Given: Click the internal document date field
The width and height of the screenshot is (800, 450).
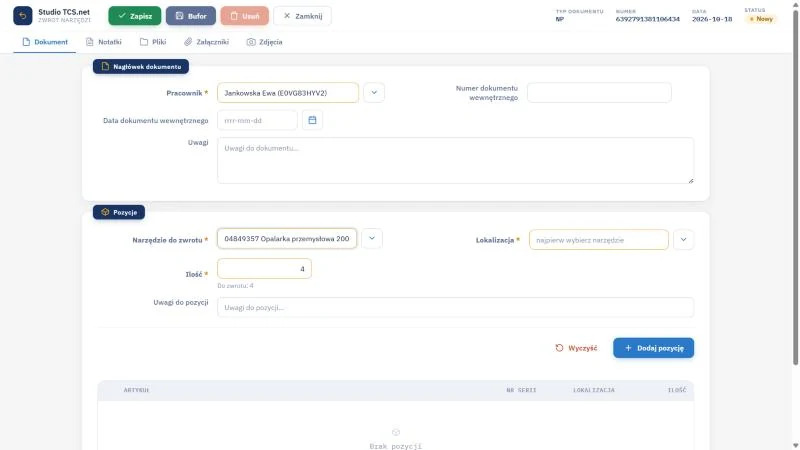Looking at the screenshot, I should tap(257, 120).
